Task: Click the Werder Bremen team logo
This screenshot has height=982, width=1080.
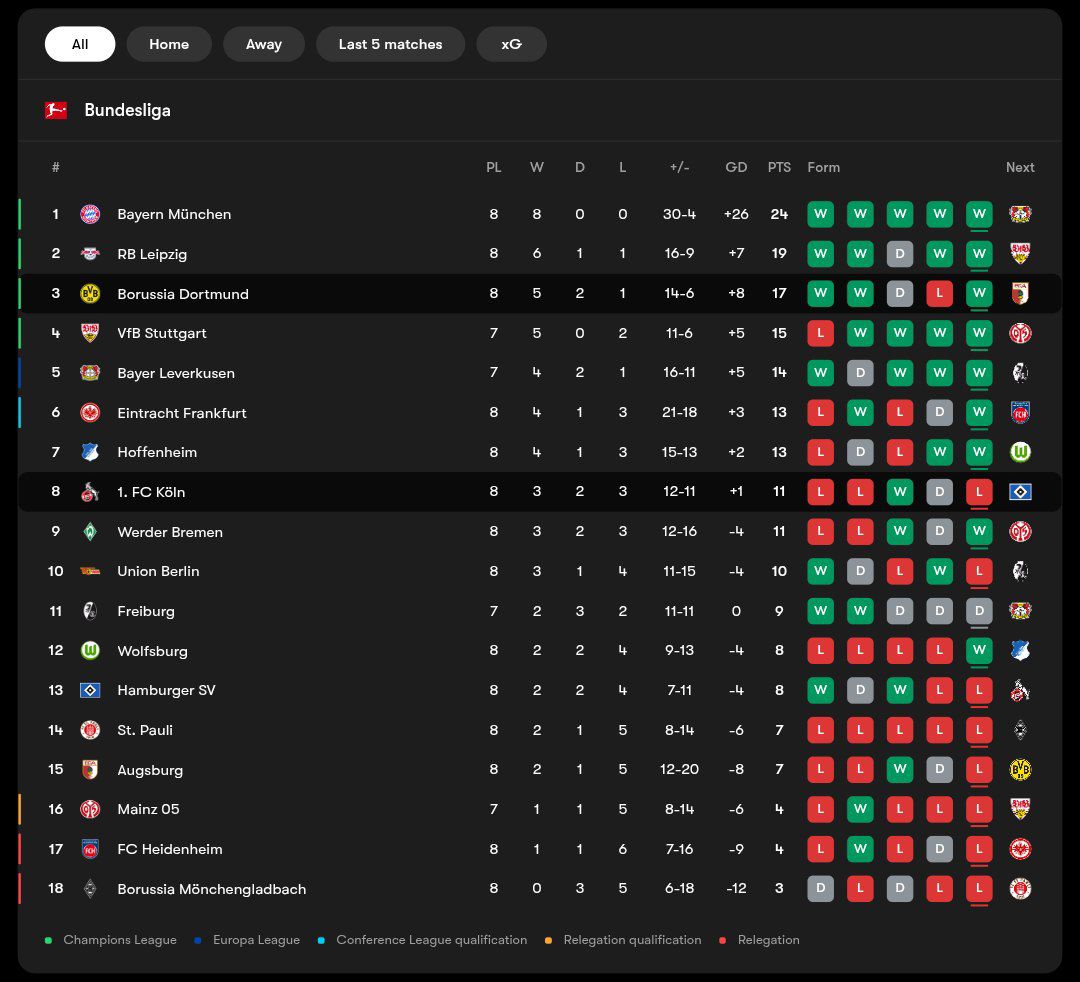Action: (90, 532)
